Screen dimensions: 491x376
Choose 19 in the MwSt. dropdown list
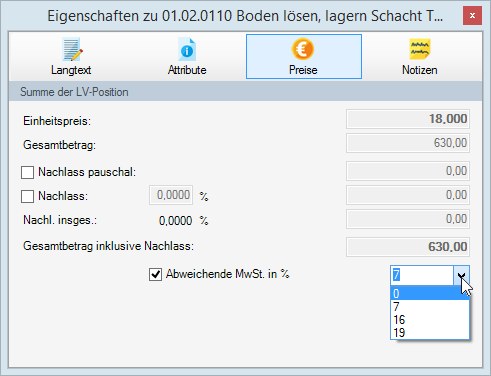click(430, 333)
